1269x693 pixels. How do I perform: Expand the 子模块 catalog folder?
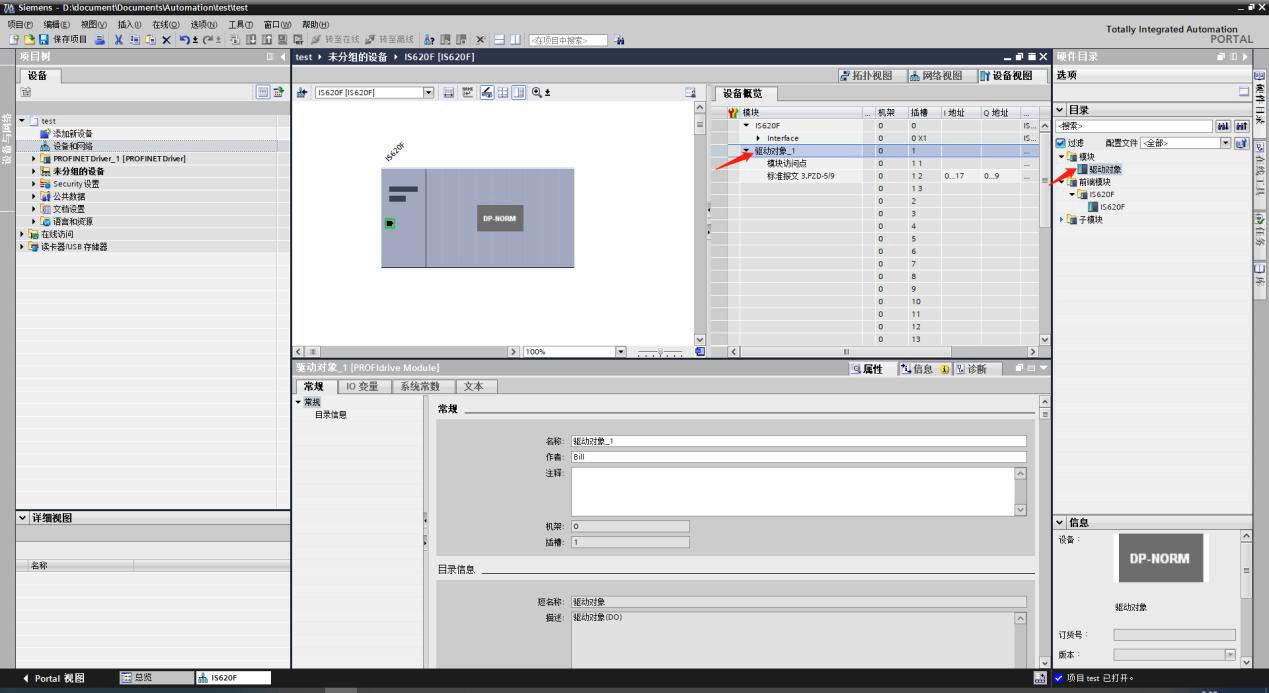1062,219
